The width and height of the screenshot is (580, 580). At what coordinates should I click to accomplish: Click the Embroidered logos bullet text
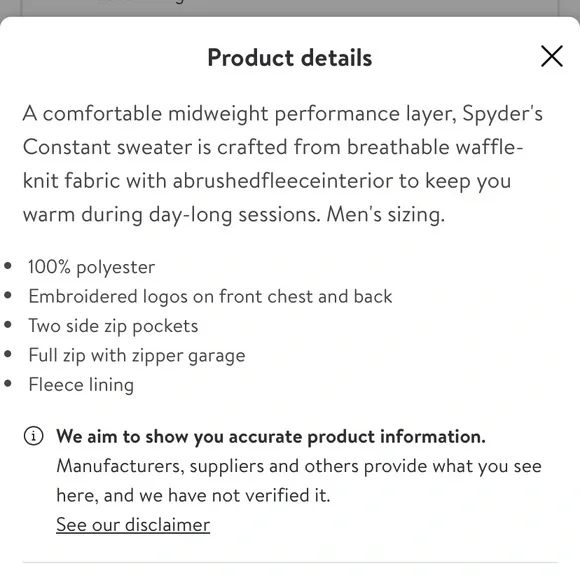[x=210, y=296]
